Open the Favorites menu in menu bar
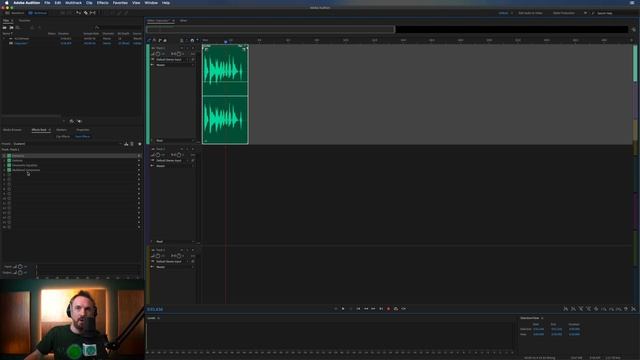Image resolution: width=640 pixels, height=360 pixels. [x=120, y=3]
